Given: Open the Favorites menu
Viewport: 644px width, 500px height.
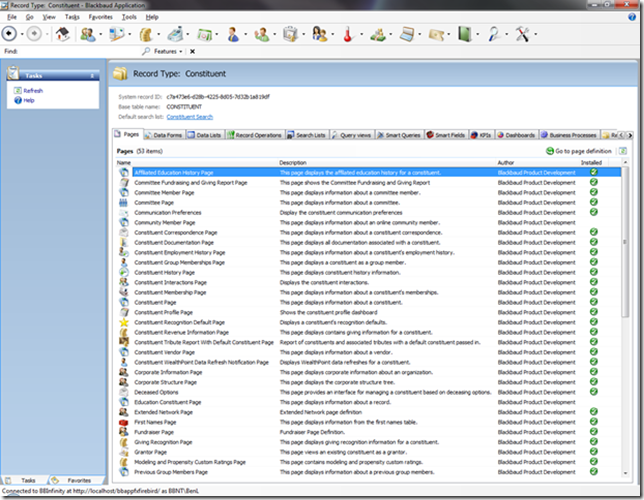Looking at the screenshot, I should [101, 17].
